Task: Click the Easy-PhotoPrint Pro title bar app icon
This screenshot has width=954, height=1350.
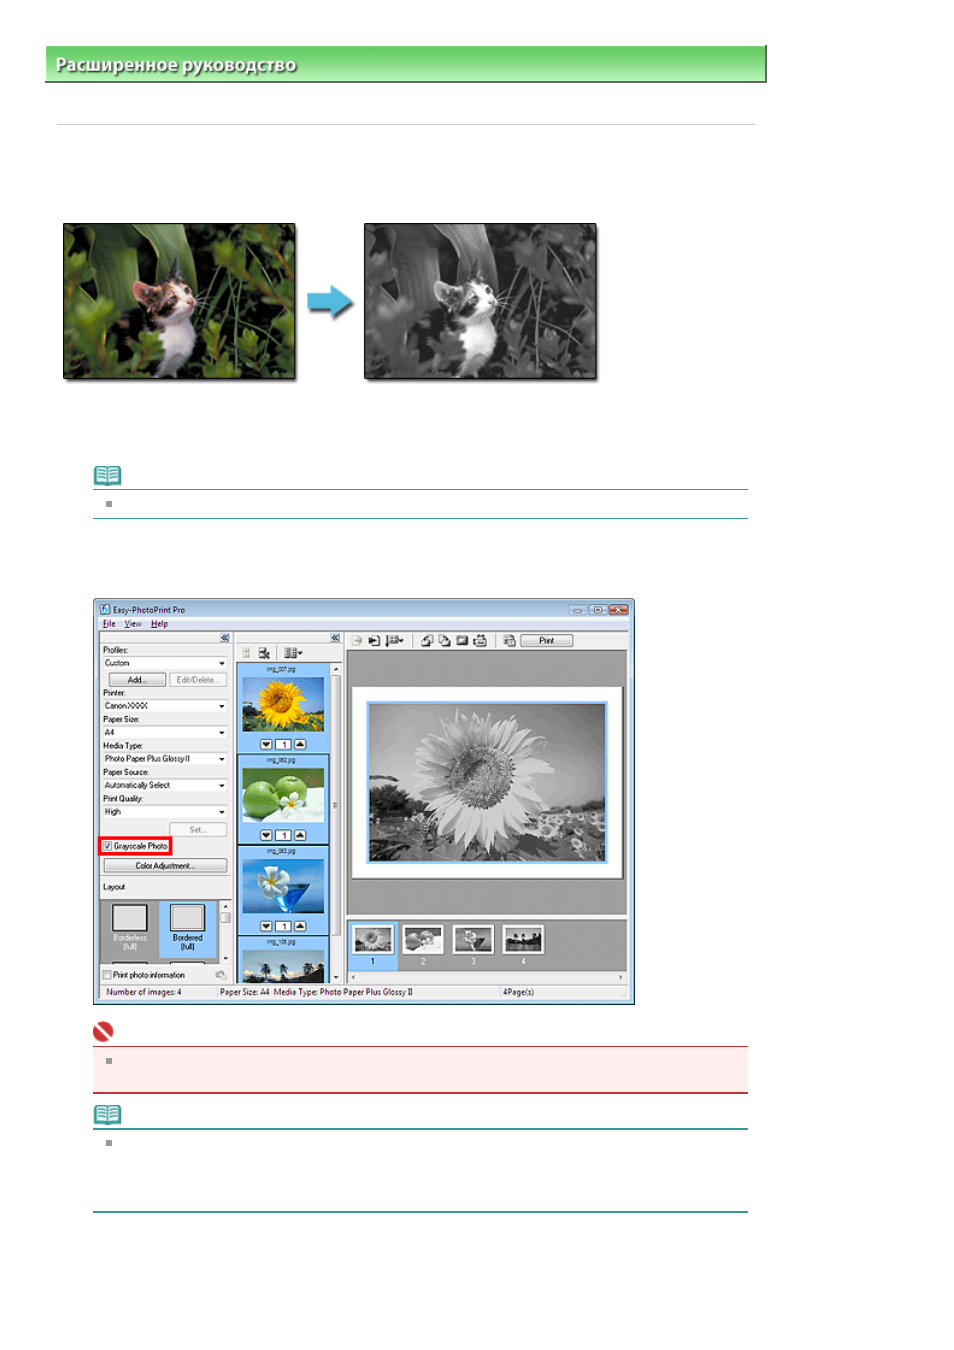Action: (x=105, y=609)
